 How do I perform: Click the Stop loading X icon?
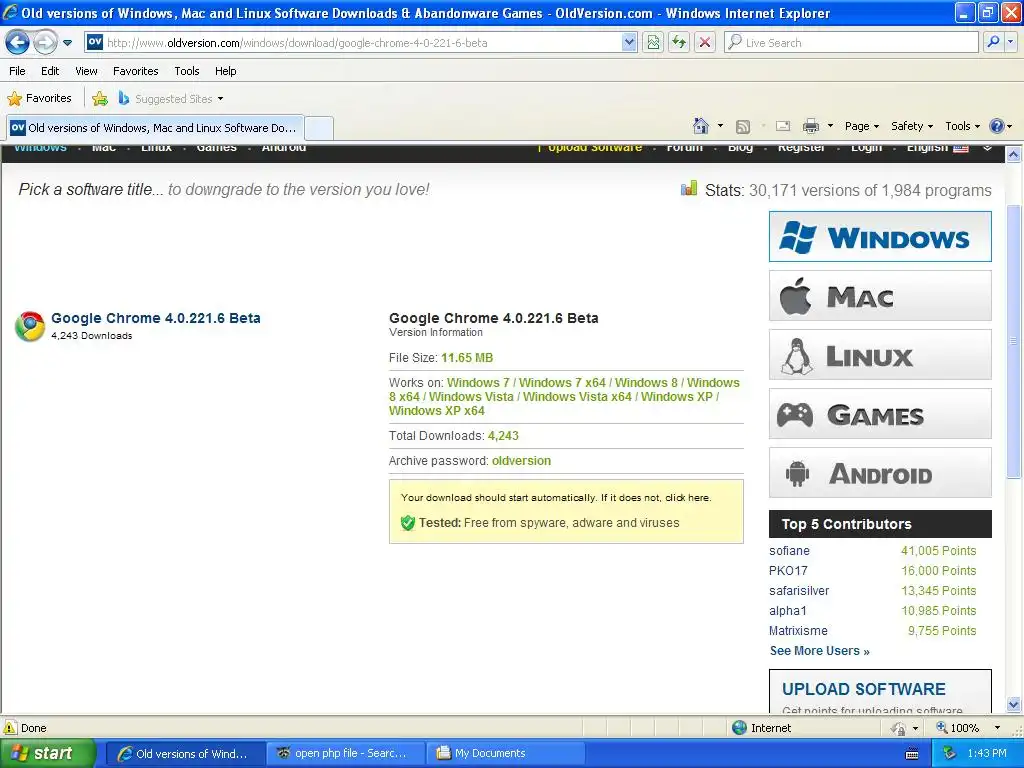pos(705,43)
